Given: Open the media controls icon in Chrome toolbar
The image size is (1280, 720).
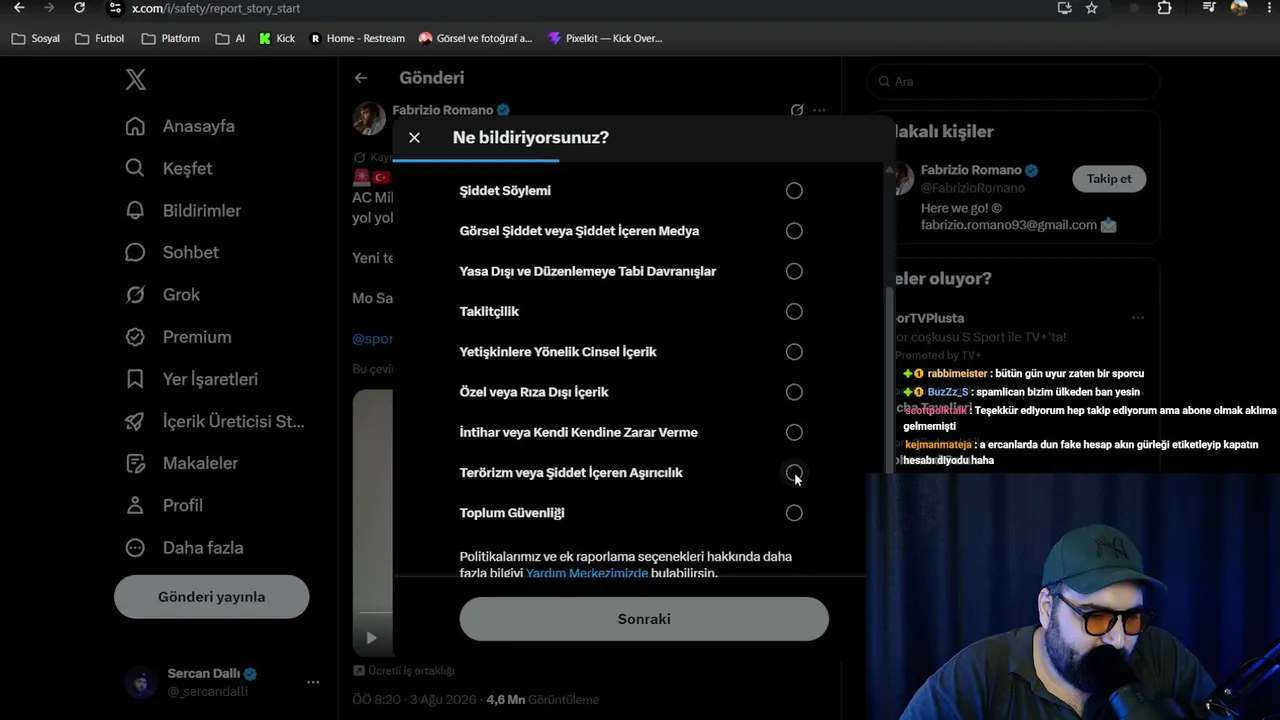Looking at the screenshot, I should (x=1210, y=8).
